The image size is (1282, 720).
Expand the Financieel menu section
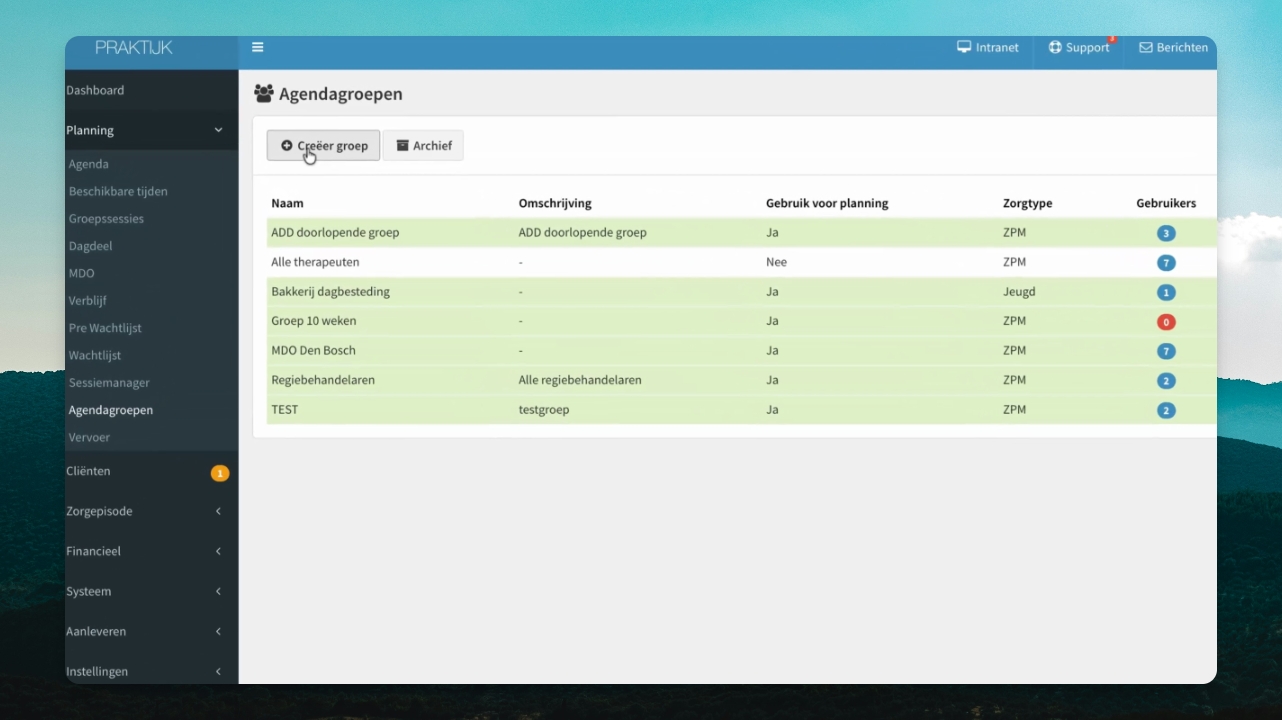coord(151,551)
